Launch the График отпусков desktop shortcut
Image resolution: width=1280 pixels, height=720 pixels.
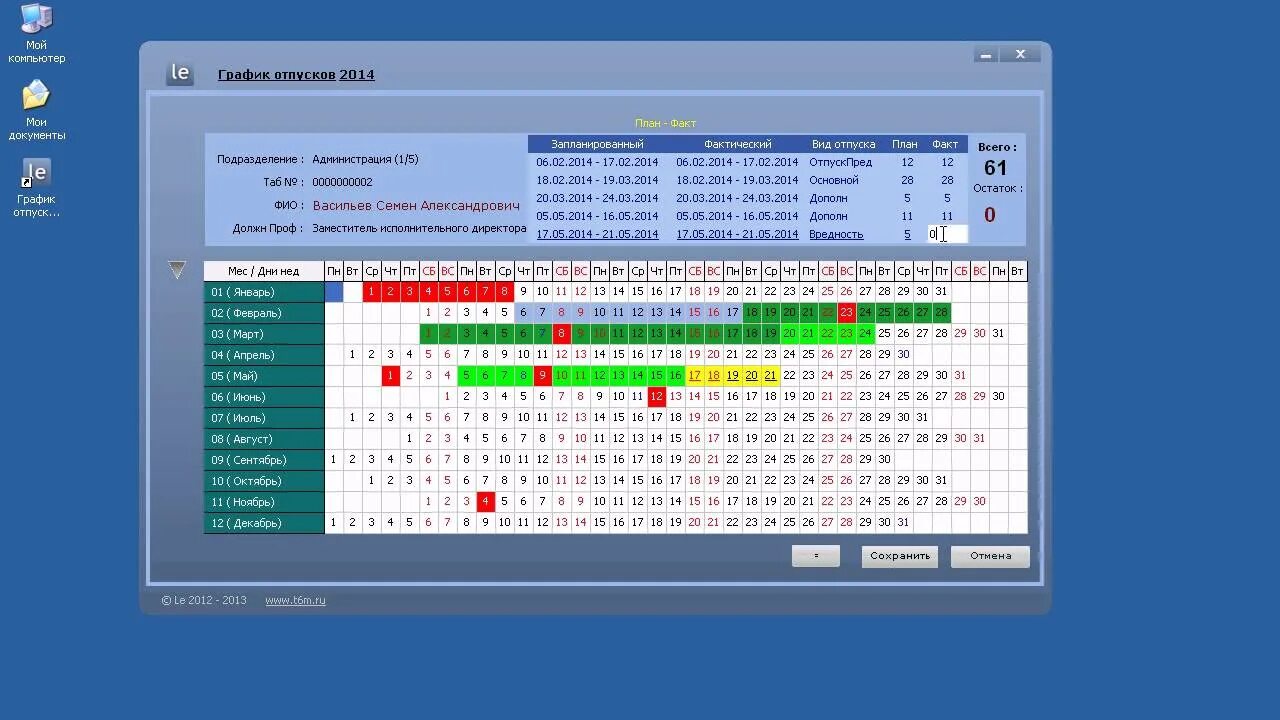[x=36, y=188]
